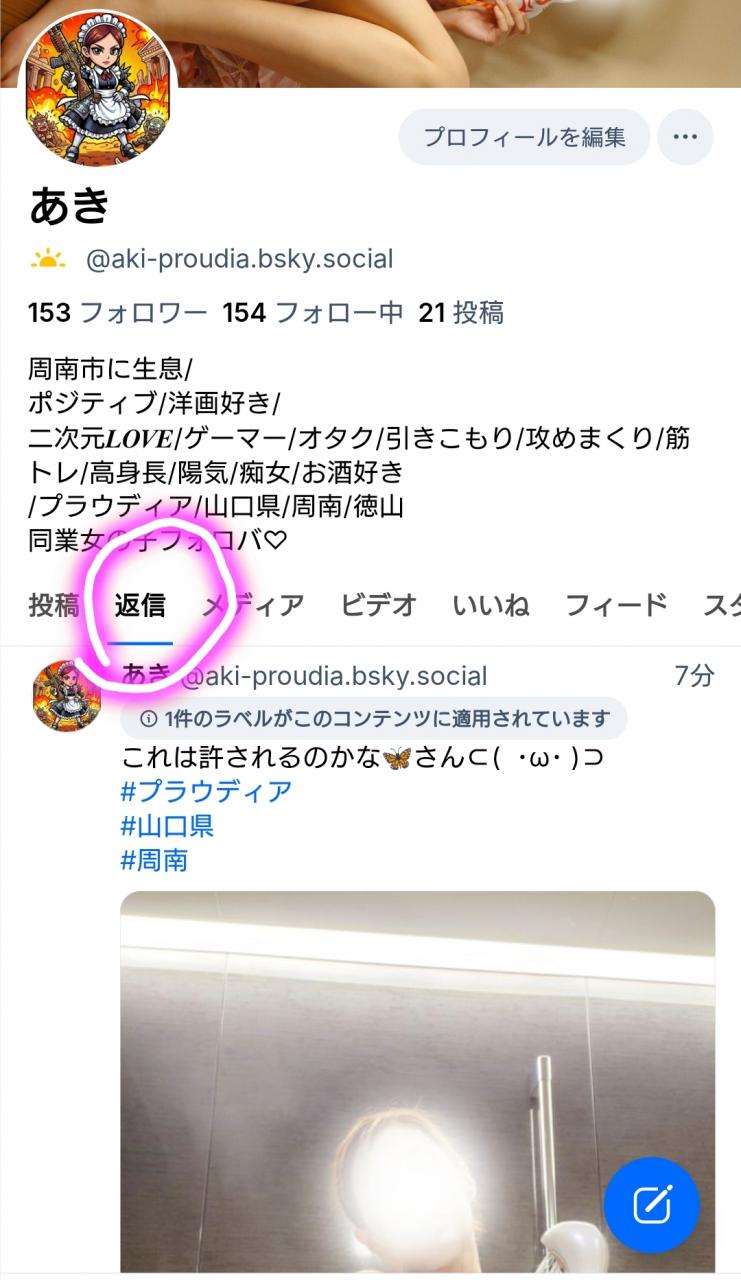Open the large profile avatar image
Viewport: 741px width, 1280px height.
pyautogui.click(x=99, y=90)
